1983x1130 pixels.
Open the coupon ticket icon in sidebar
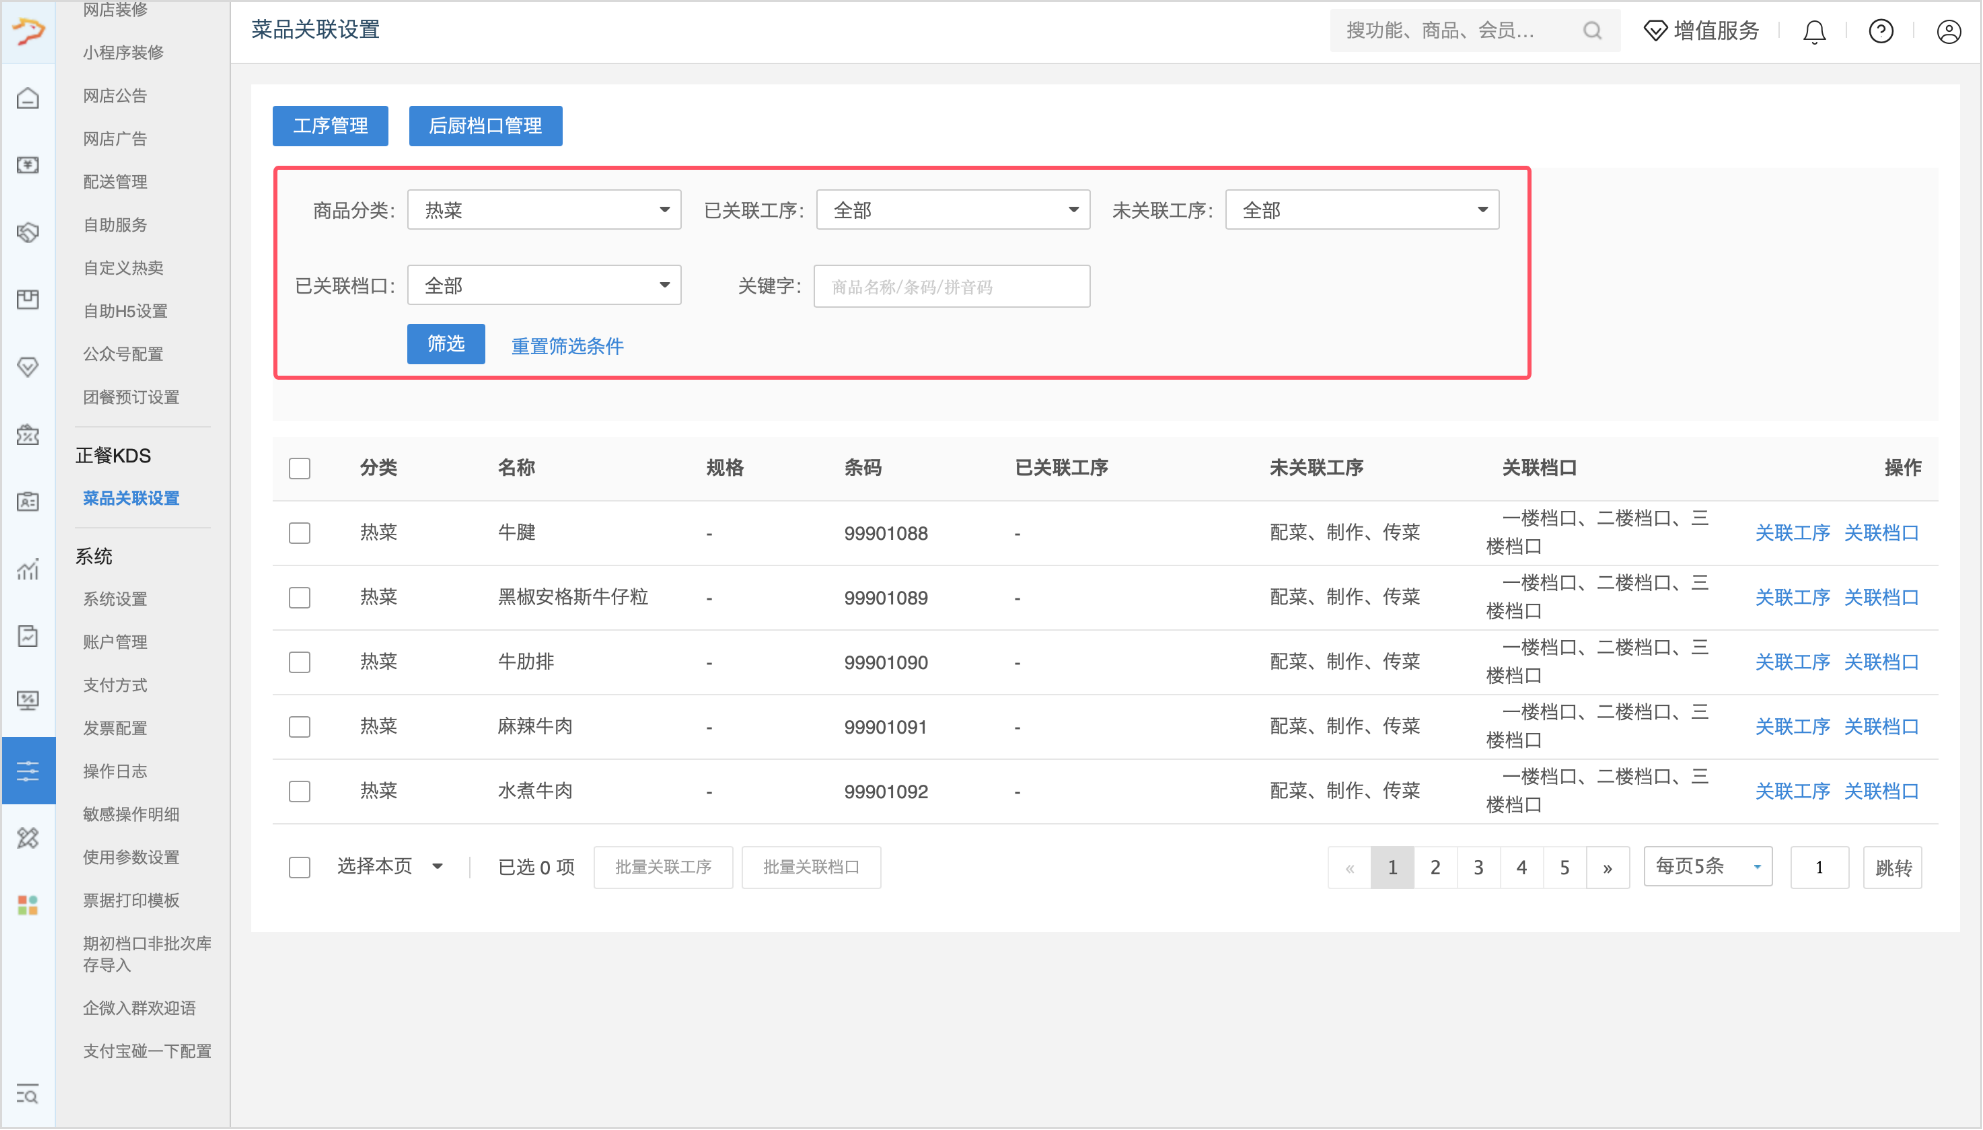(x=28, y=435)
